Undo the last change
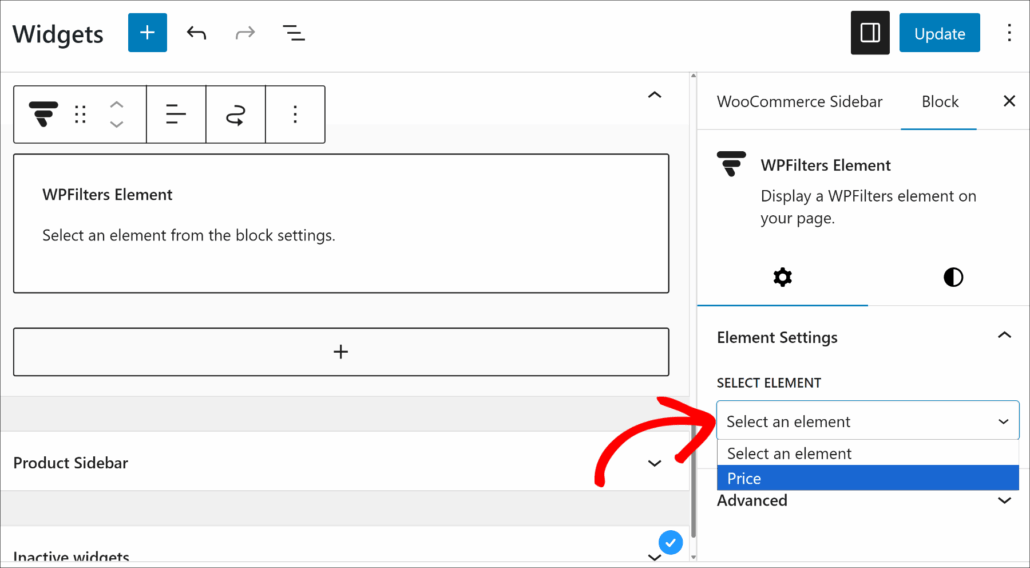The image size is (1030, 568). pyautogui.click(x=196, y=33)
